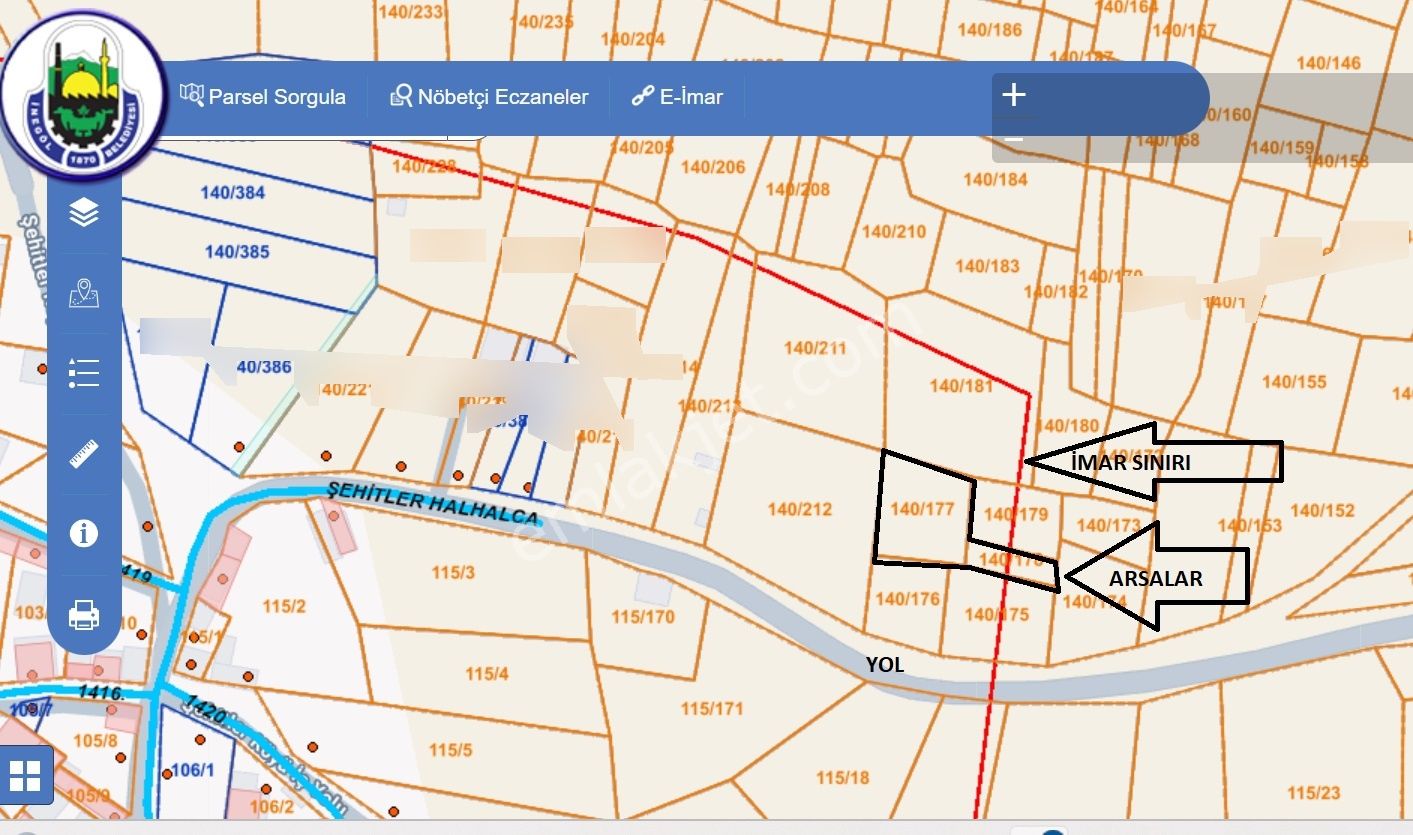
Task: Zoom in with the plus button
Action: pyautogui.click(x=1014, y=95)
